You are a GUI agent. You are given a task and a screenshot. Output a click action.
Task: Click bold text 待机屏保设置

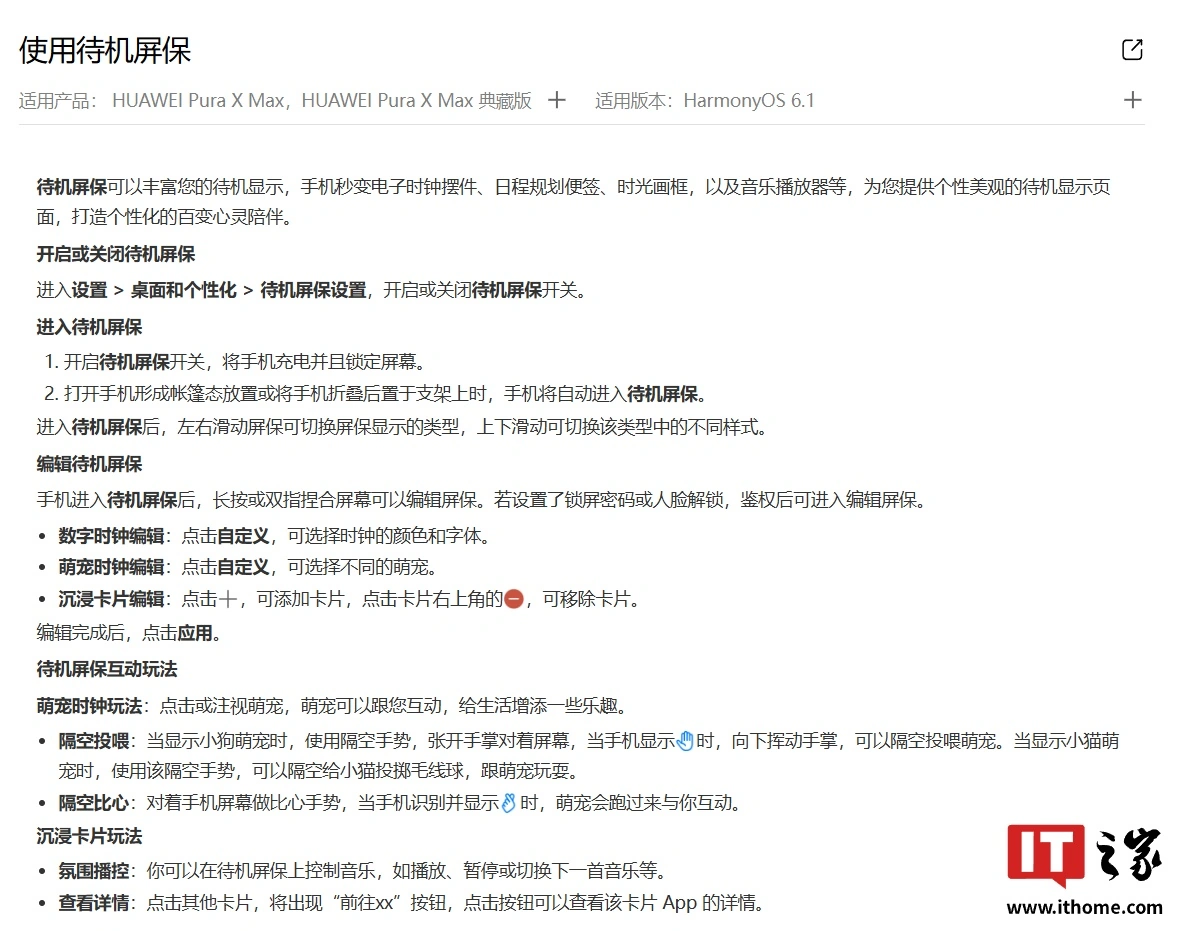point(314,290)
